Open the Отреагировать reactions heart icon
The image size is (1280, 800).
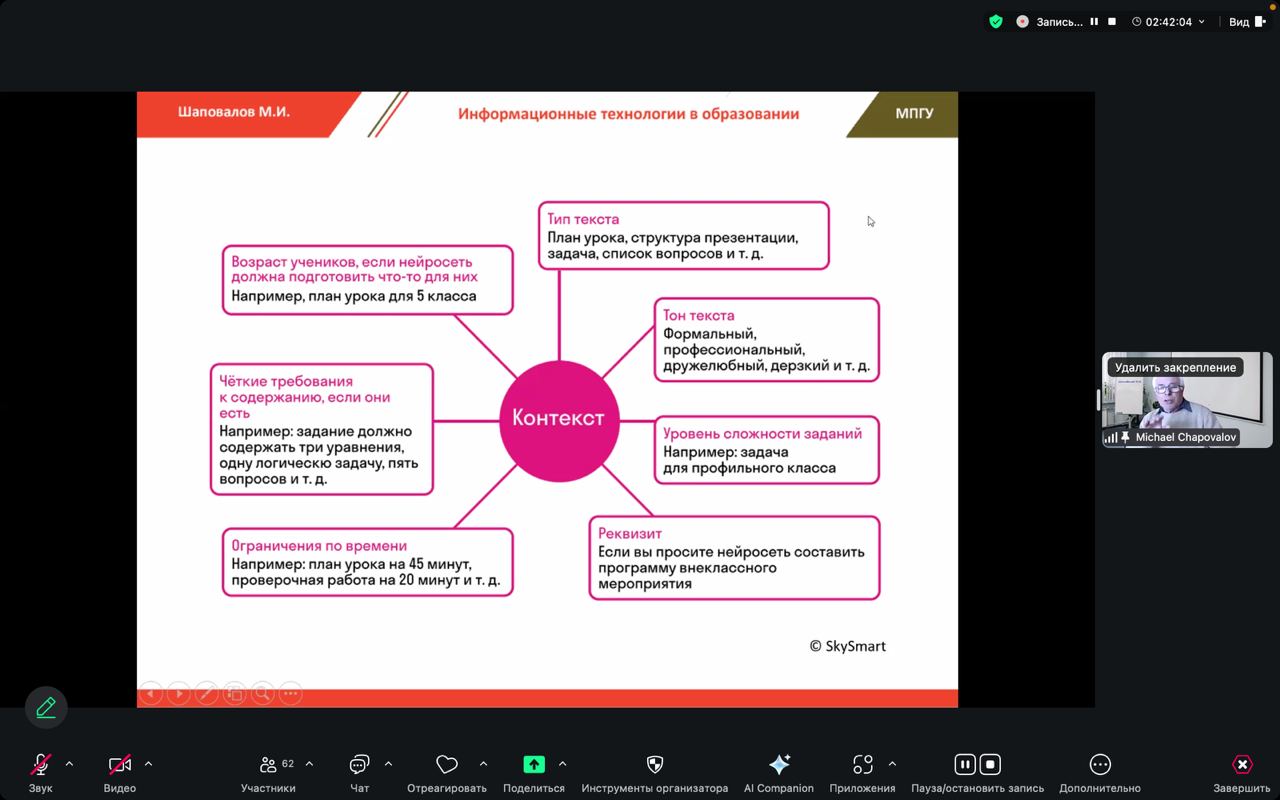pyautogui.click(x=447, y=765)
